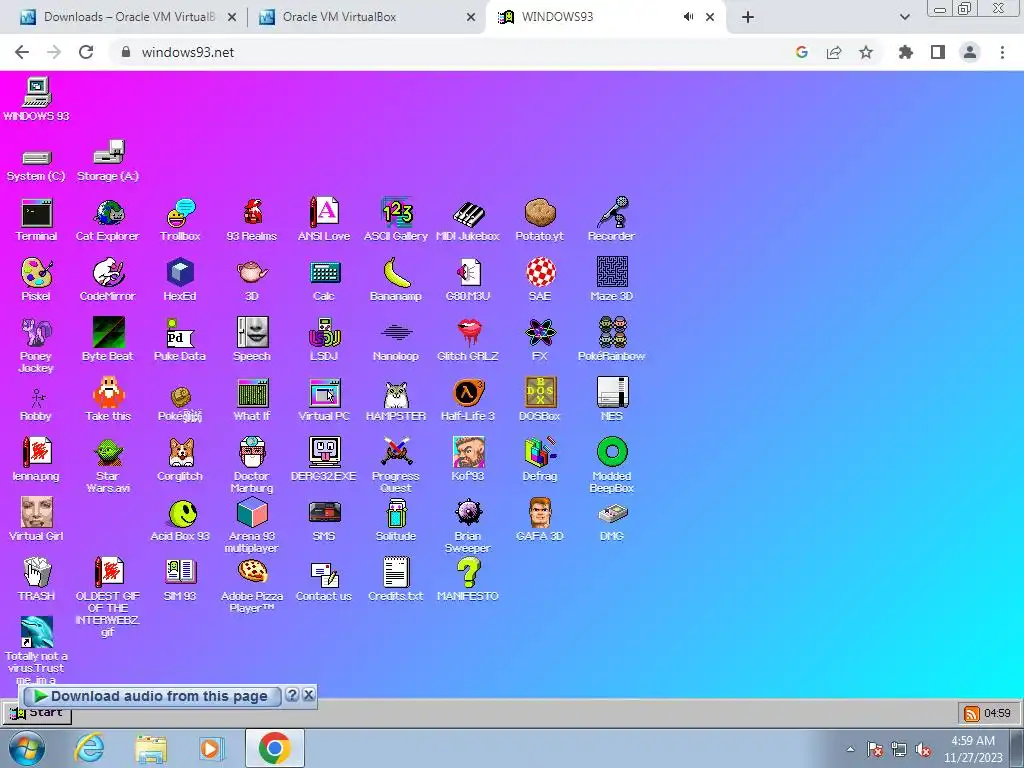Viewport: 1024px width, 768px height.
Task: Open the SAE checkered ball icon
Action: click(x=539, y=280)
